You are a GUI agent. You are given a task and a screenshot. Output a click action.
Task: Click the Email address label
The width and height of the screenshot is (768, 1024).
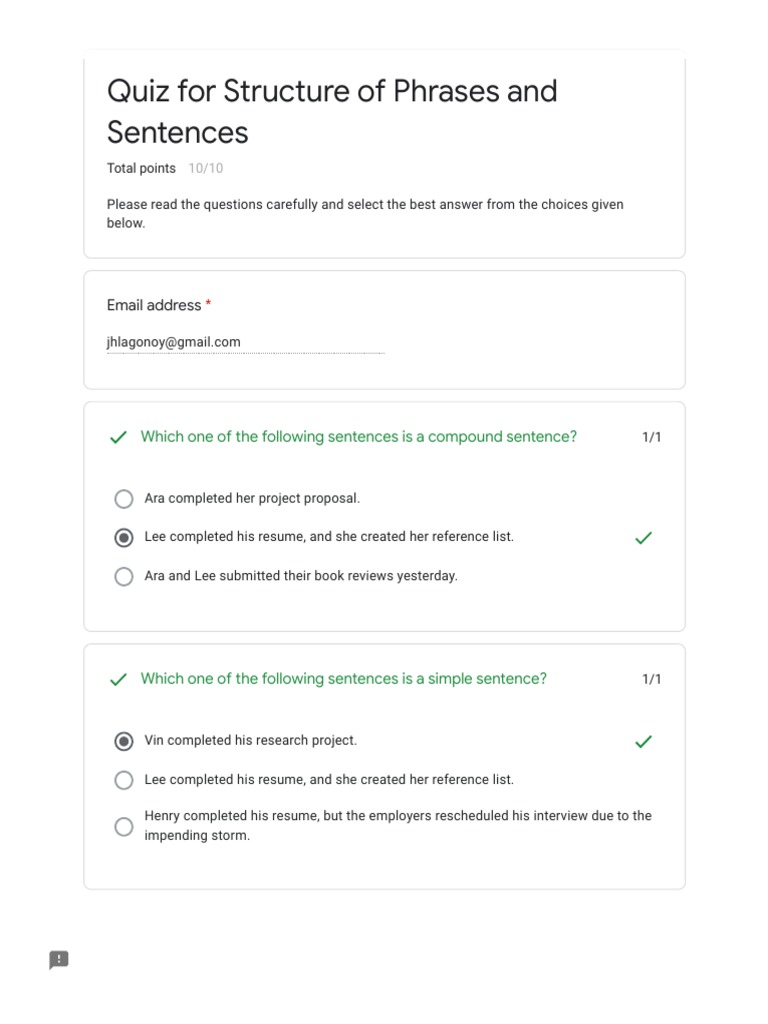tap(154, 305)
